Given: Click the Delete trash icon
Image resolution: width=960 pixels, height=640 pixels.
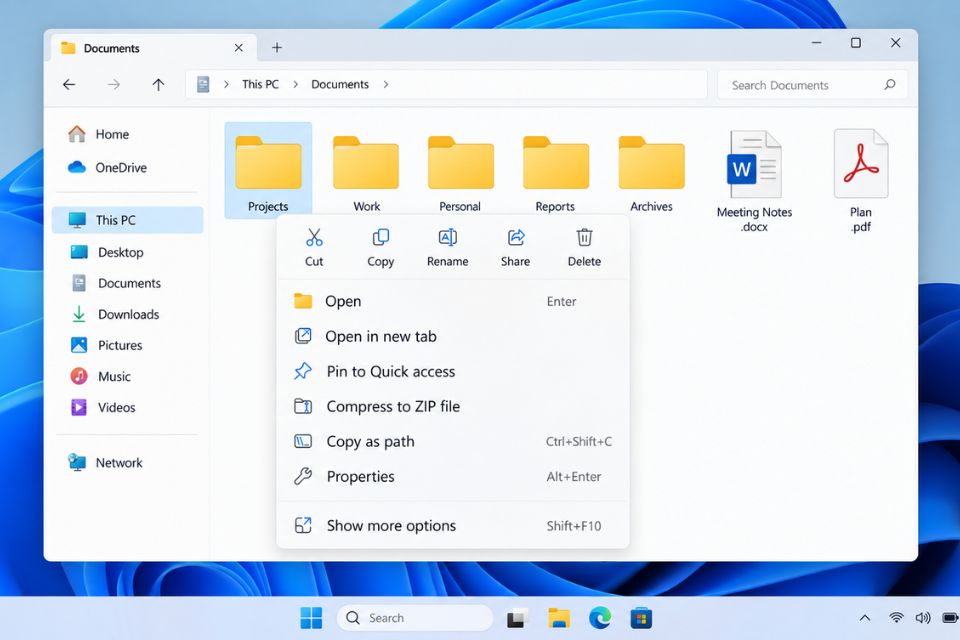Looking at the screenshot, I should (x=584, y=237).
